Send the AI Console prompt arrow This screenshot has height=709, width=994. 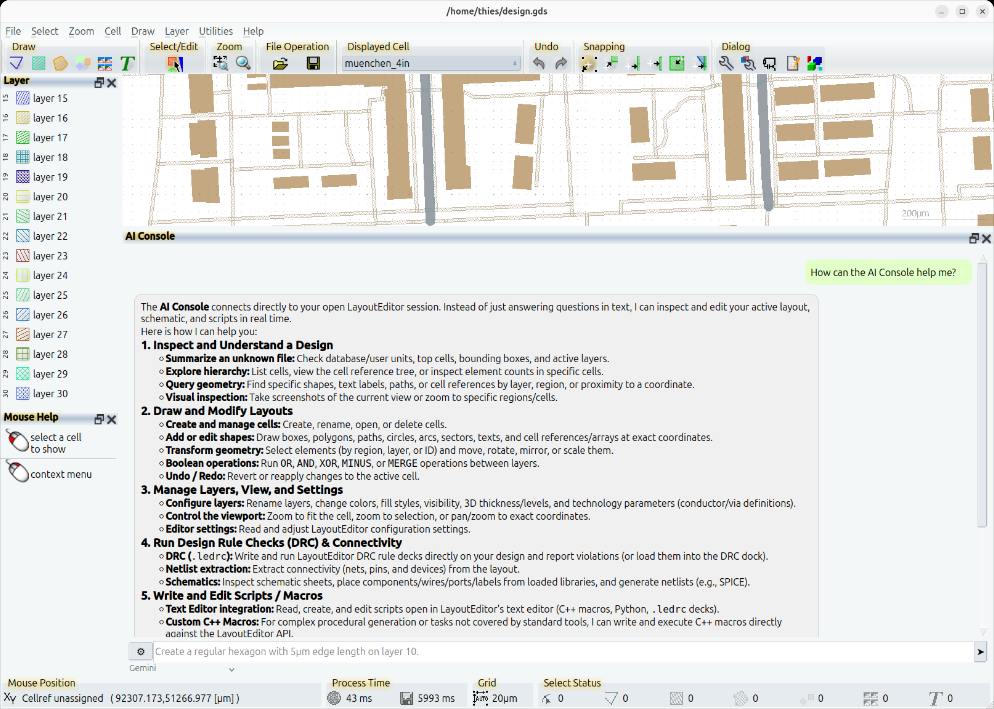981,651
